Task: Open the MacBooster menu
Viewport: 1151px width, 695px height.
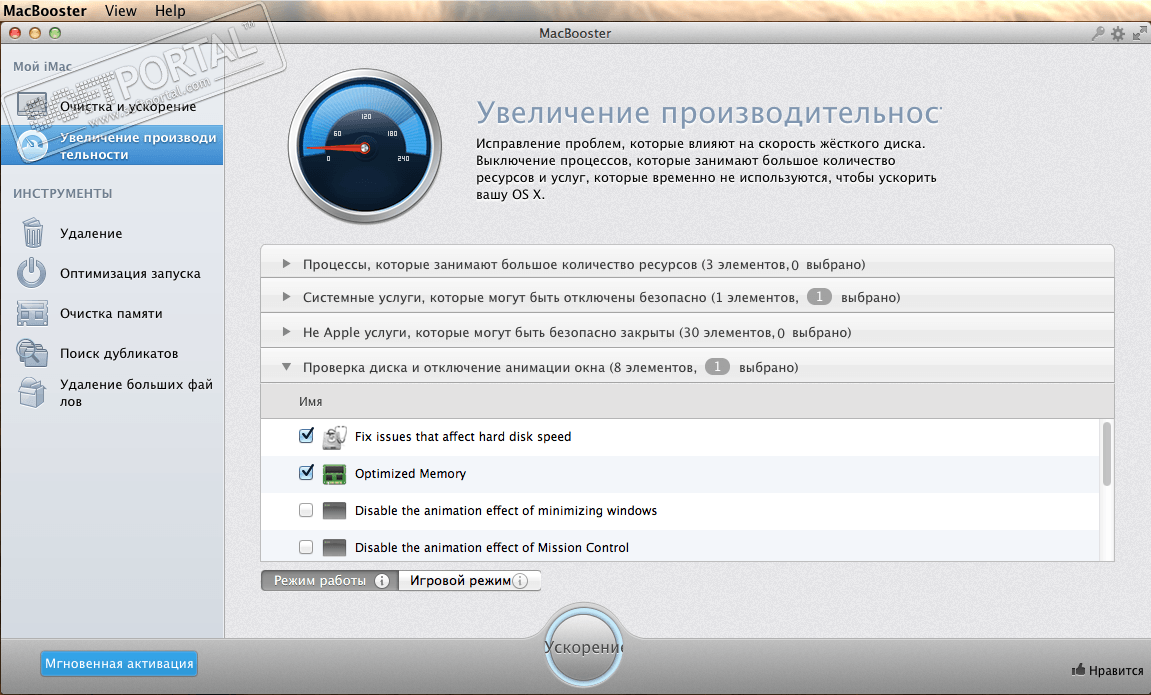Action: (45, 11)
